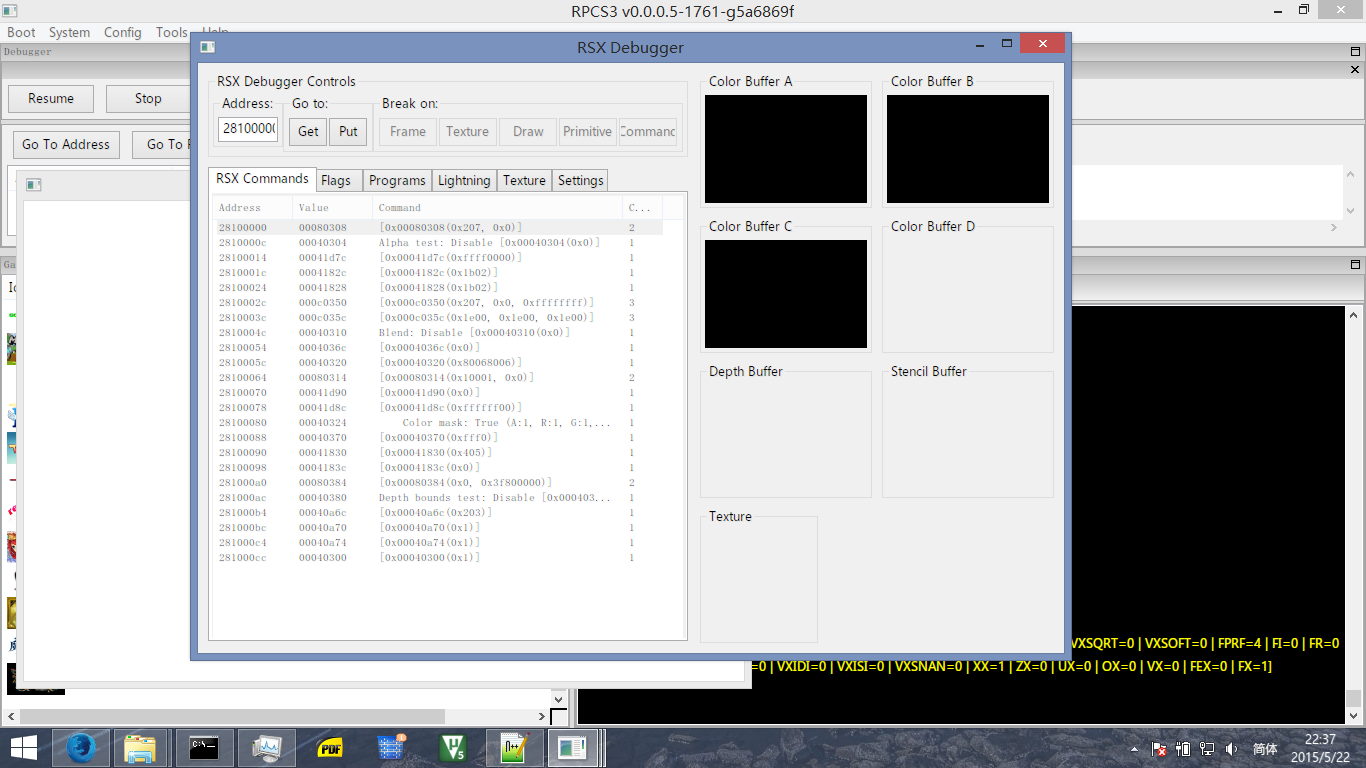Switch to the Lightning tab
Viewport: 1366px width, 768px height.
(464, 180)
